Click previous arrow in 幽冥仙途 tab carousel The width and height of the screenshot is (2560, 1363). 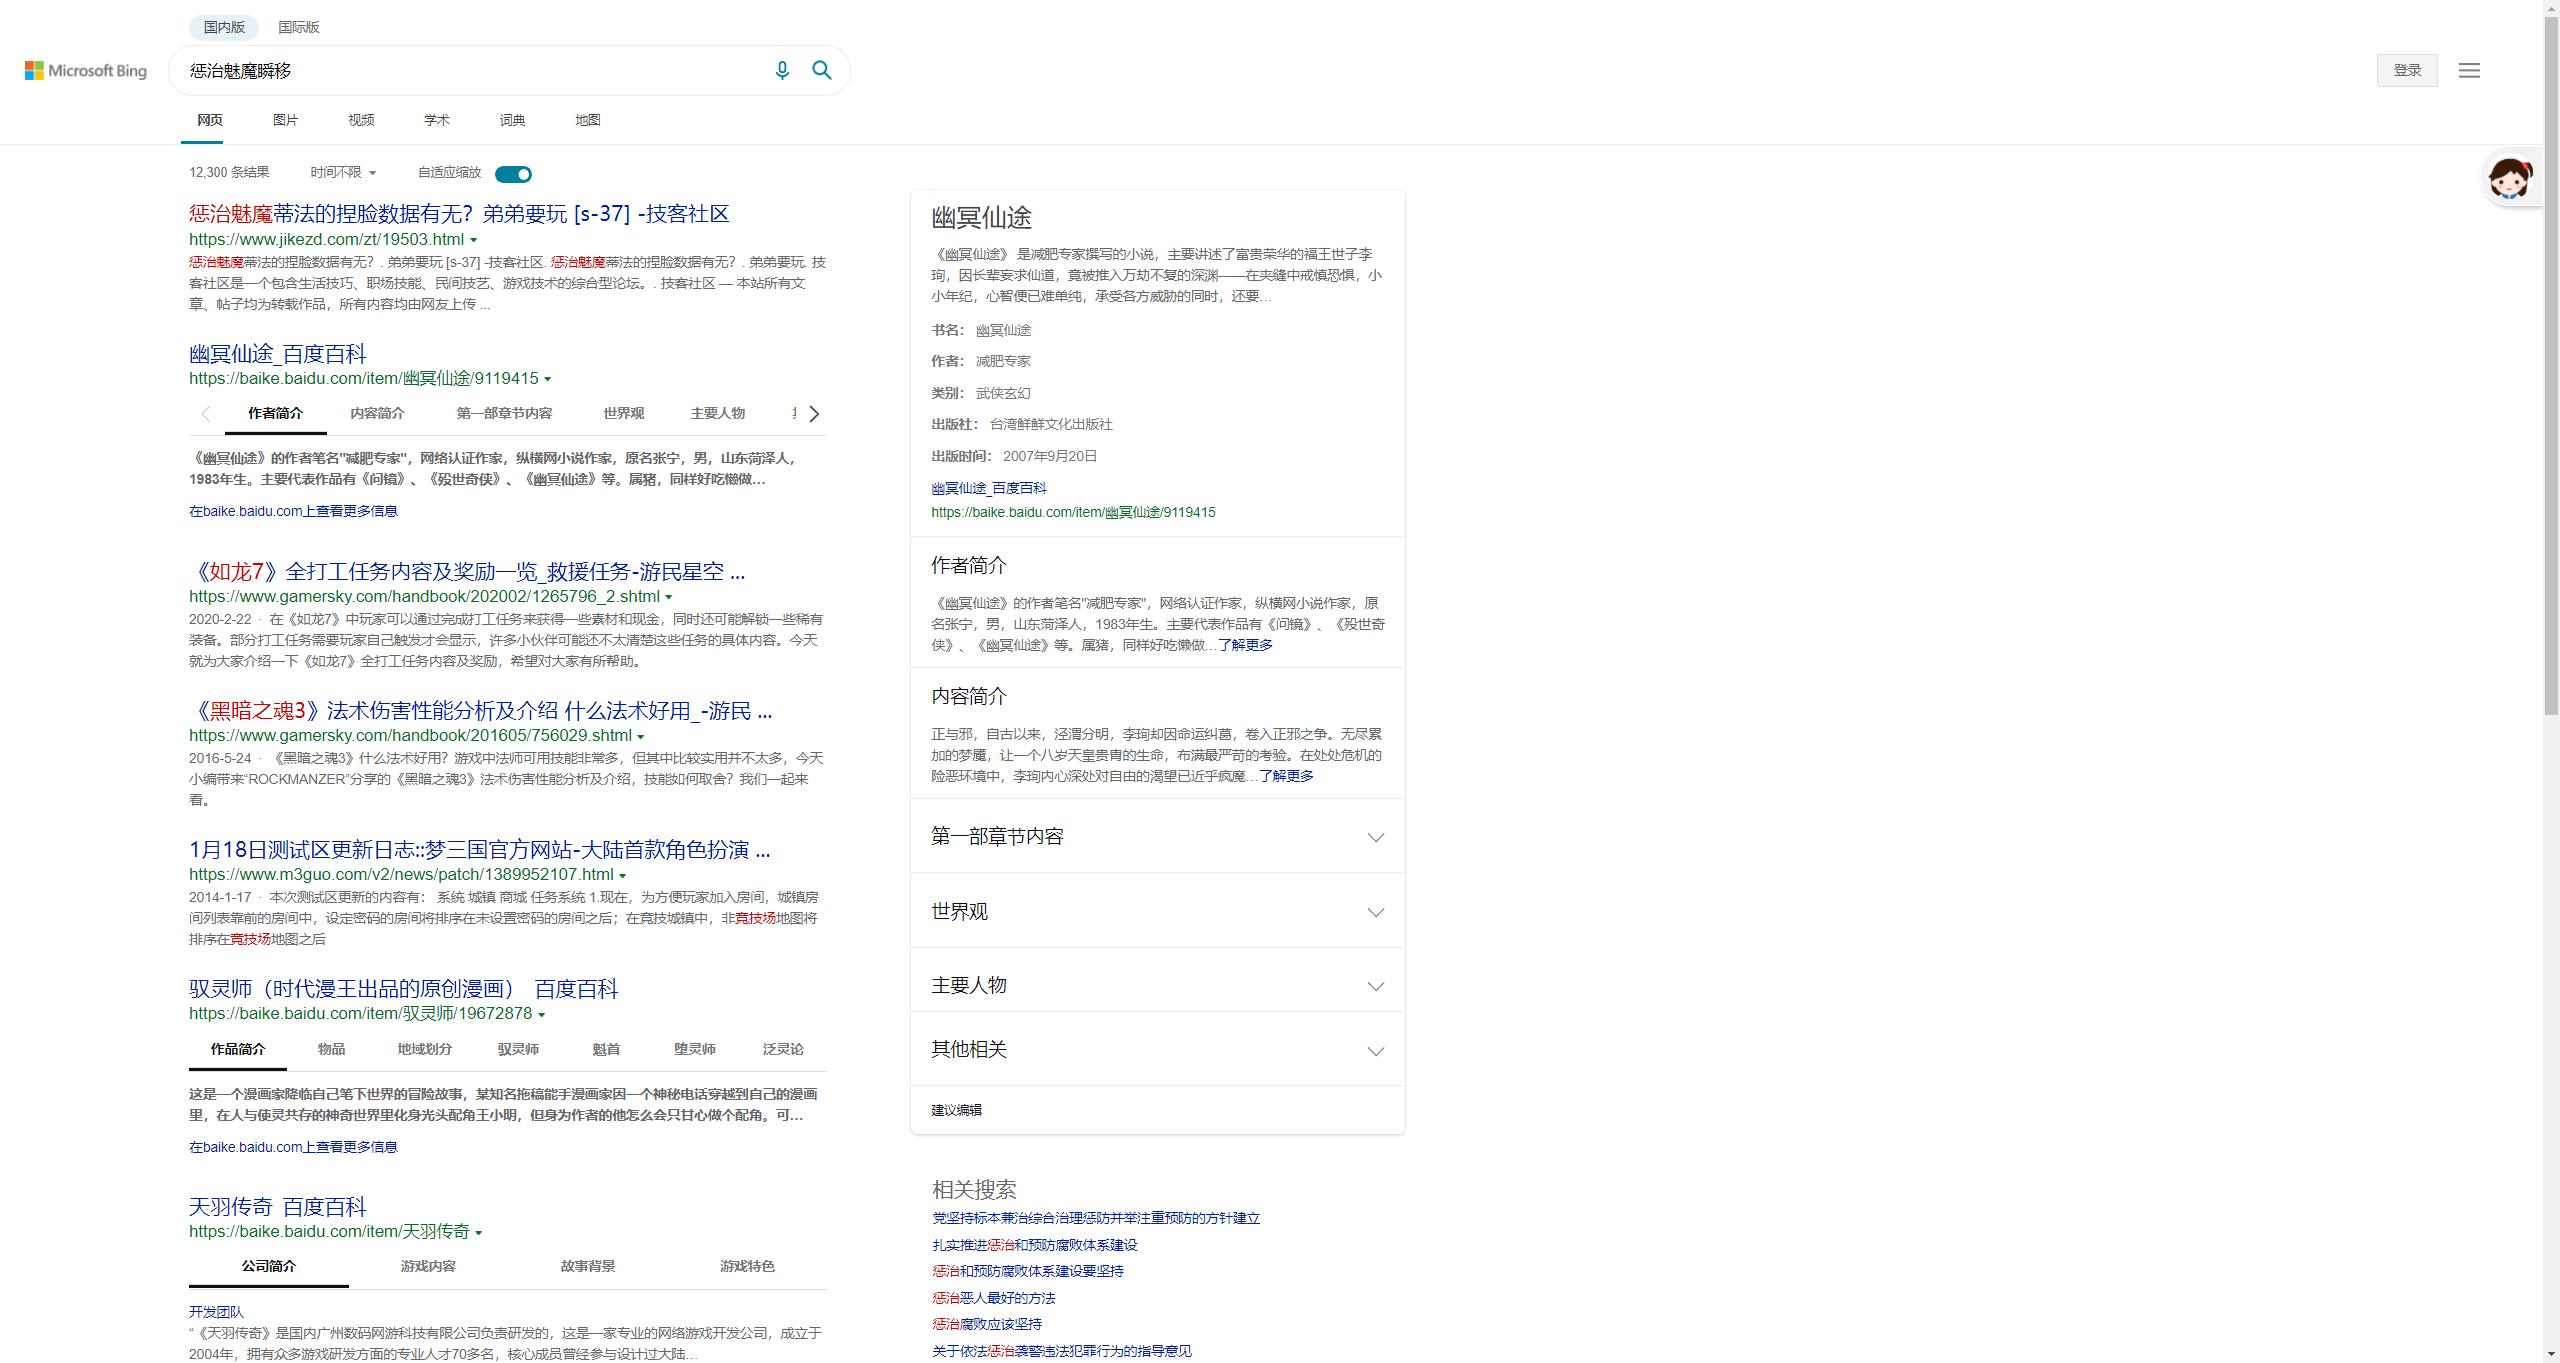point(205,413)
